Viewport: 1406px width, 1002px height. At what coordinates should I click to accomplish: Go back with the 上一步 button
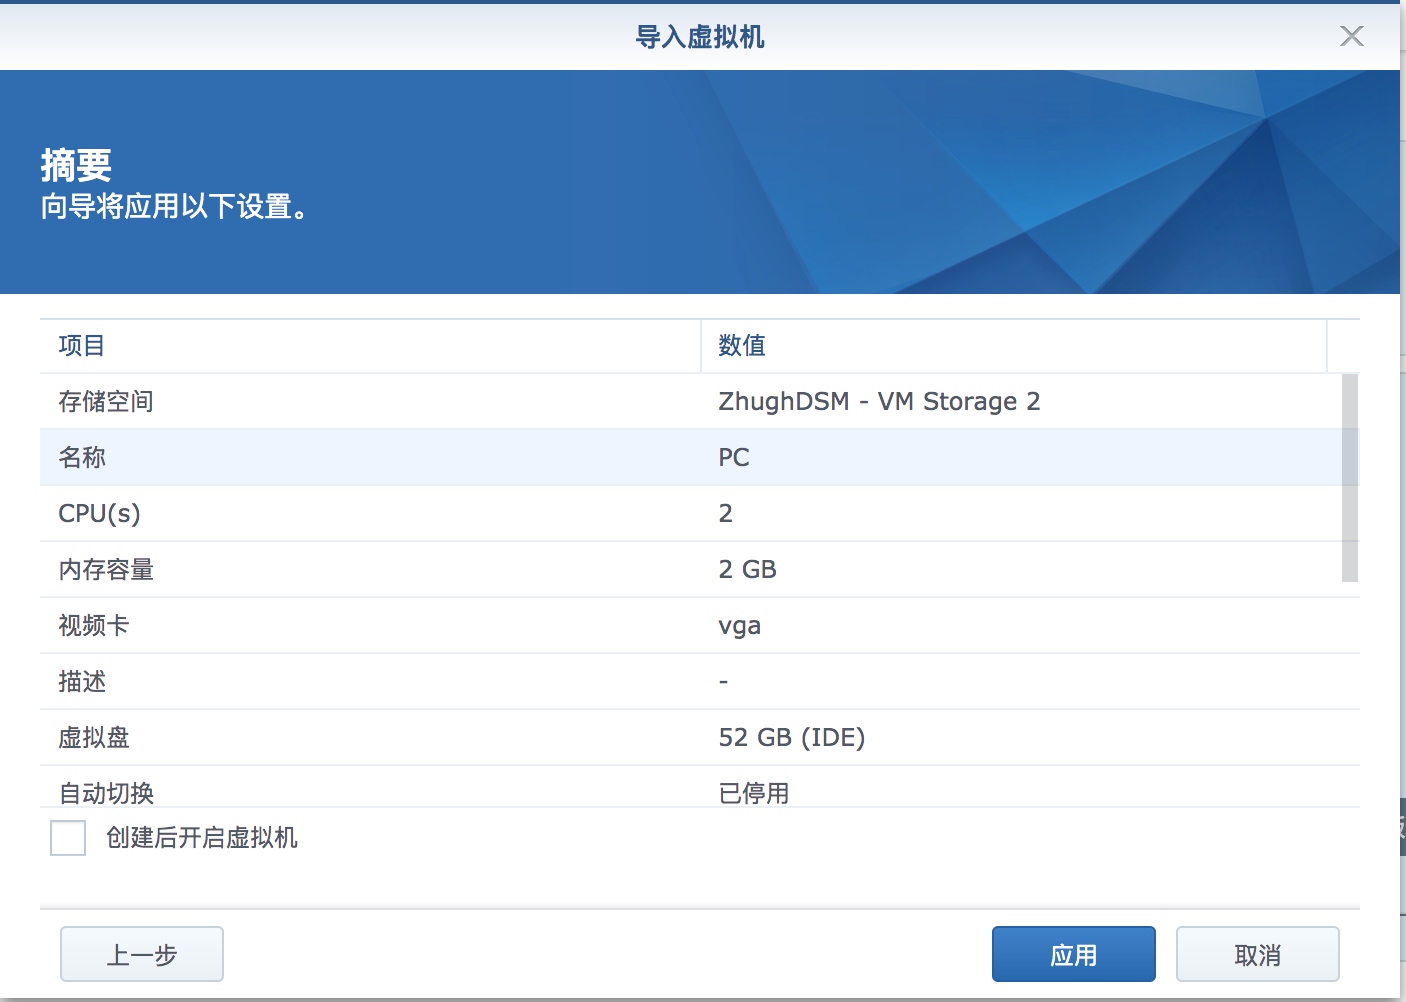point(142,954)
